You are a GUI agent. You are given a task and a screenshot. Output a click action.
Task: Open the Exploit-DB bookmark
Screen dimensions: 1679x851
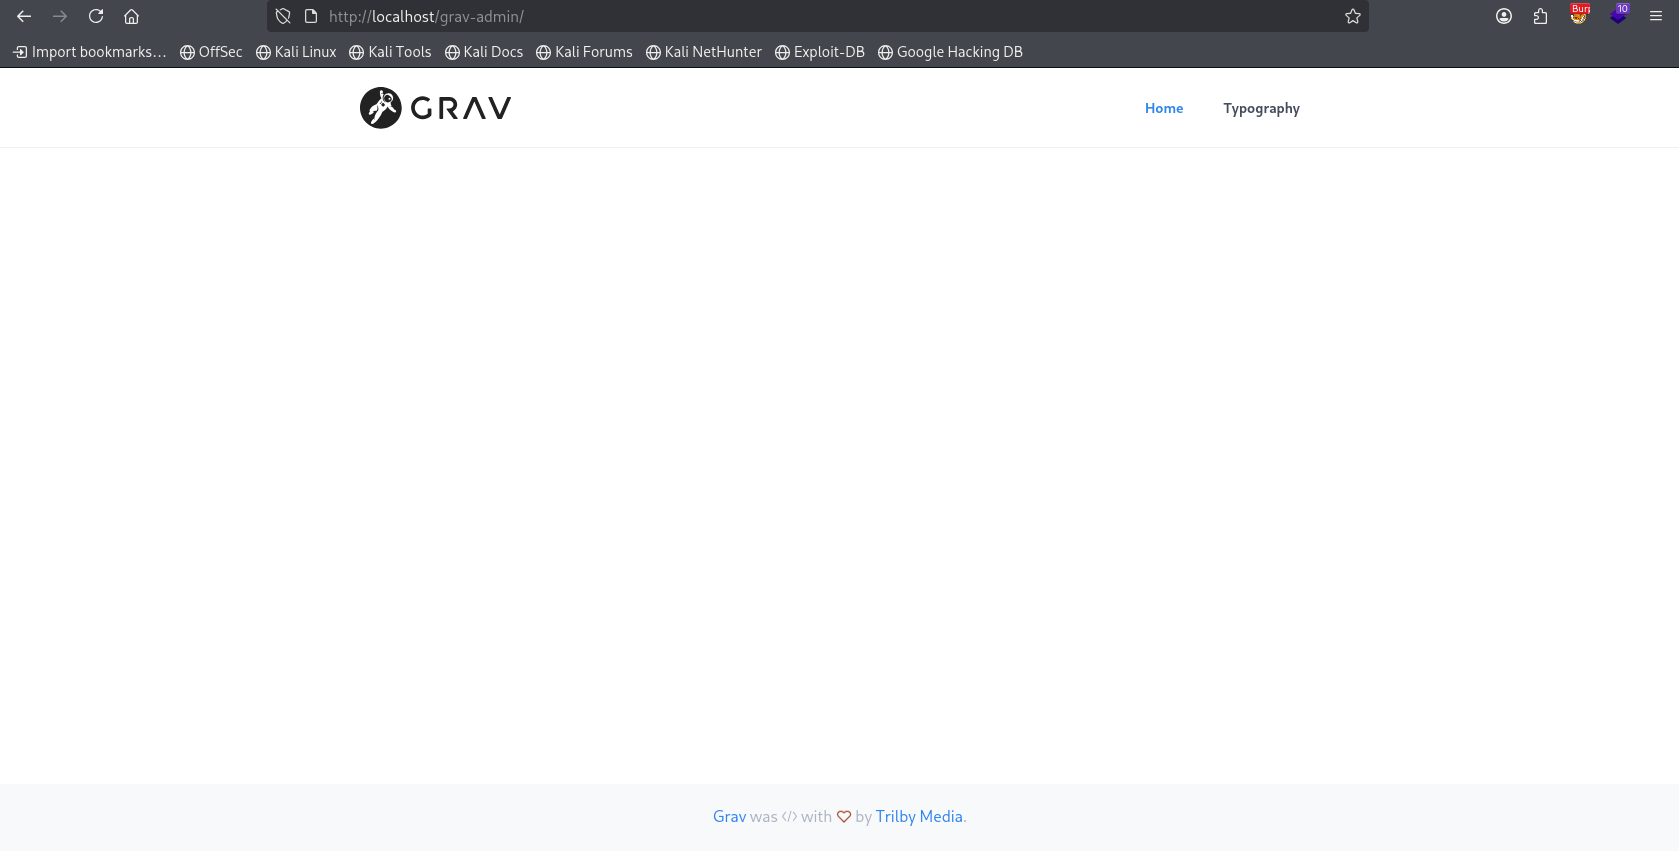(x=820, y=52)
